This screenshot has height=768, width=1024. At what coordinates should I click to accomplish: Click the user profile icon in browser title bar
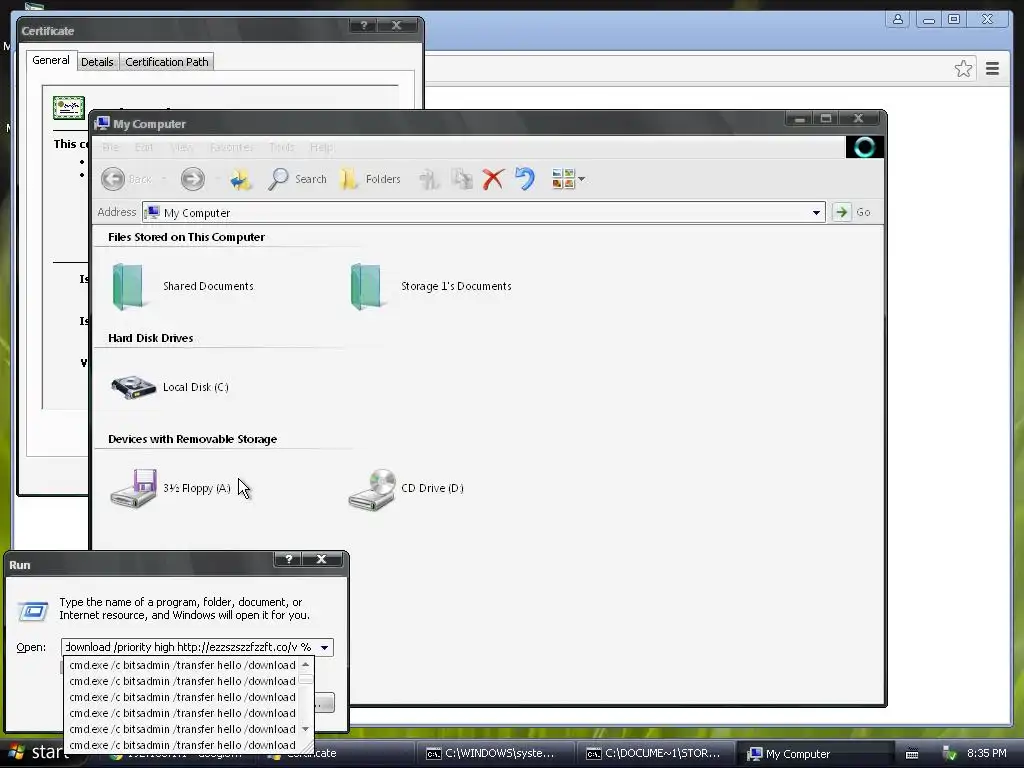[x=898, y=20]
